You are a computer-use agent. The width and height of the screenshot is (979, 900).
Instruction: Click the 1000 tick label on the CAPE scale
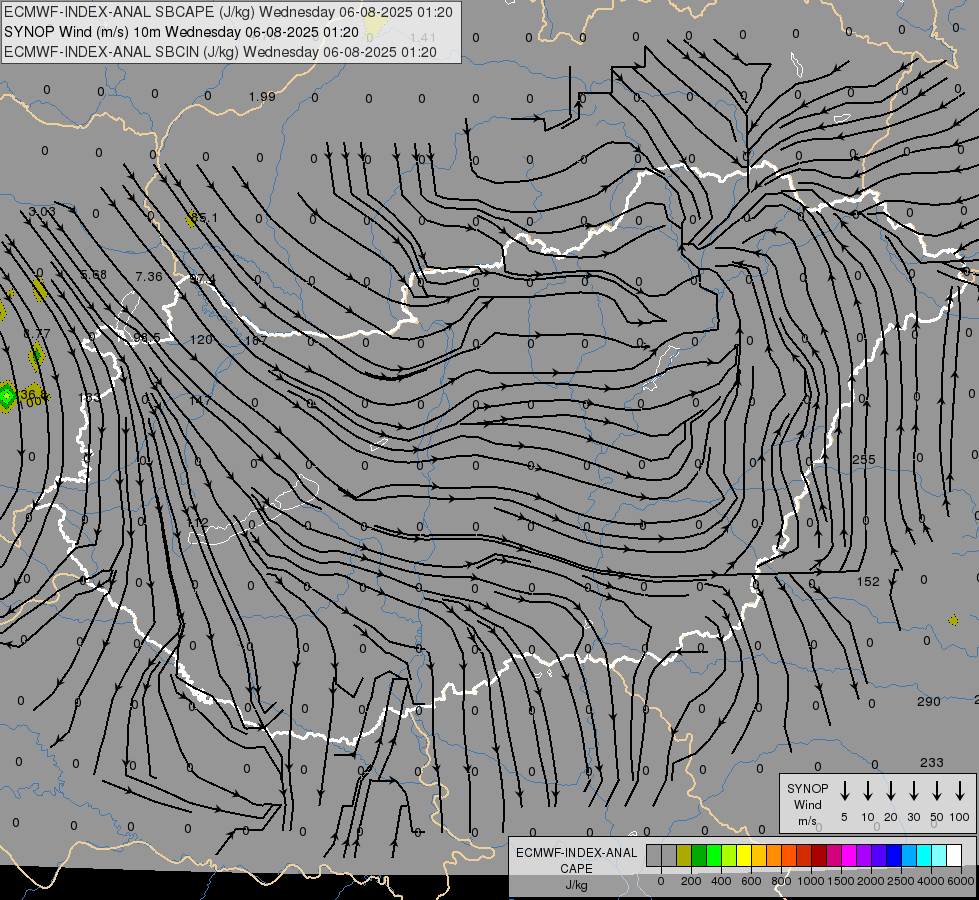[x=810, y=881]
